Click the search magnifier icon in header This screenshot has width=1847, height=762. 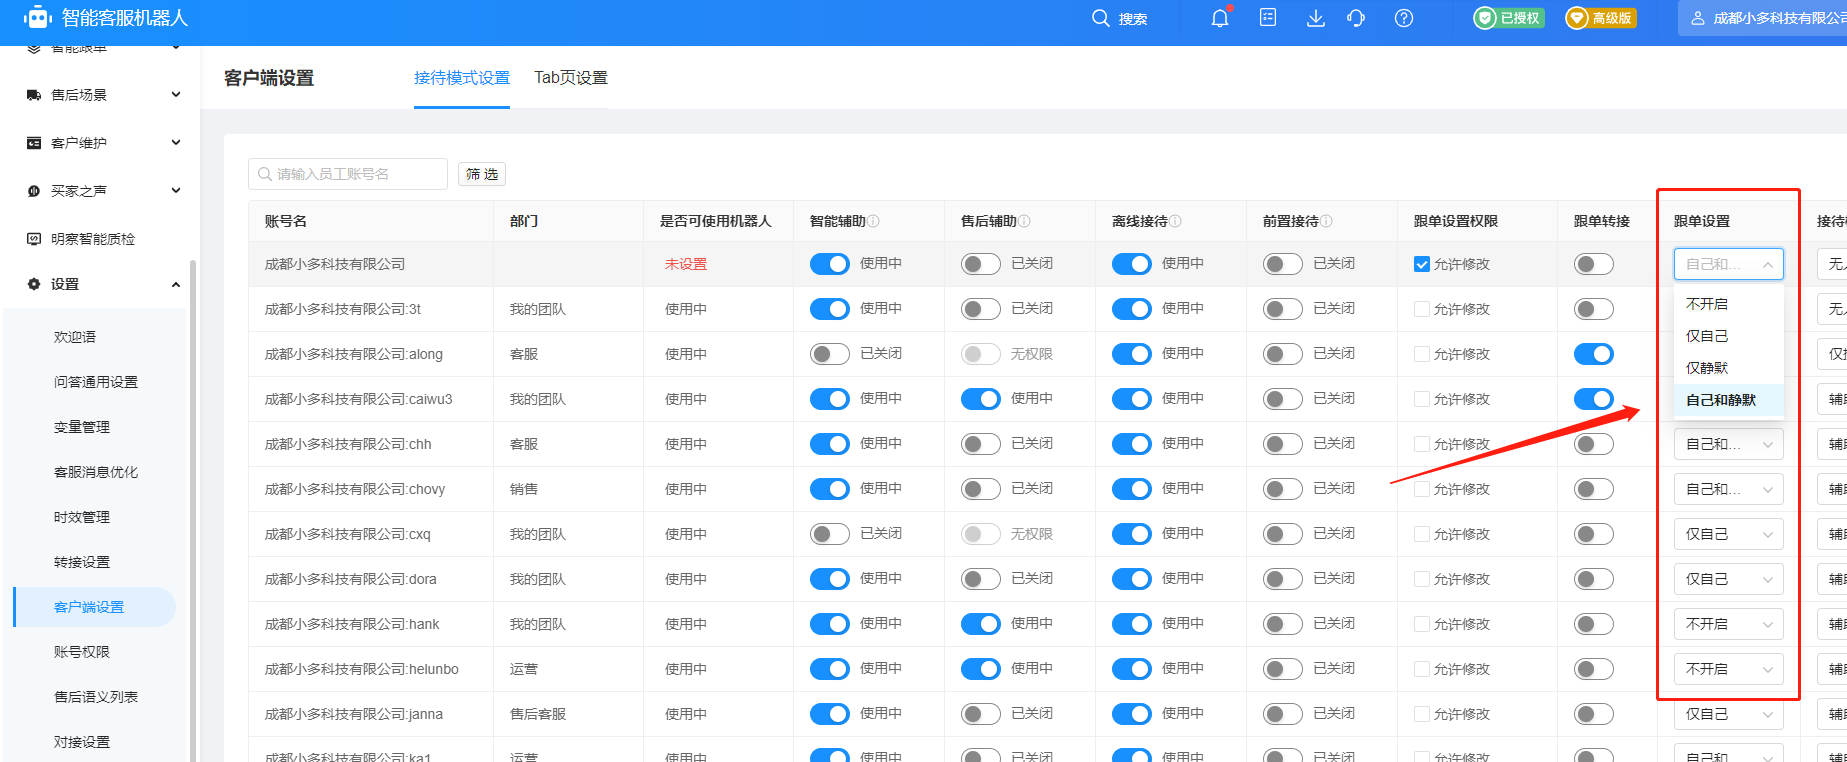1101,18
